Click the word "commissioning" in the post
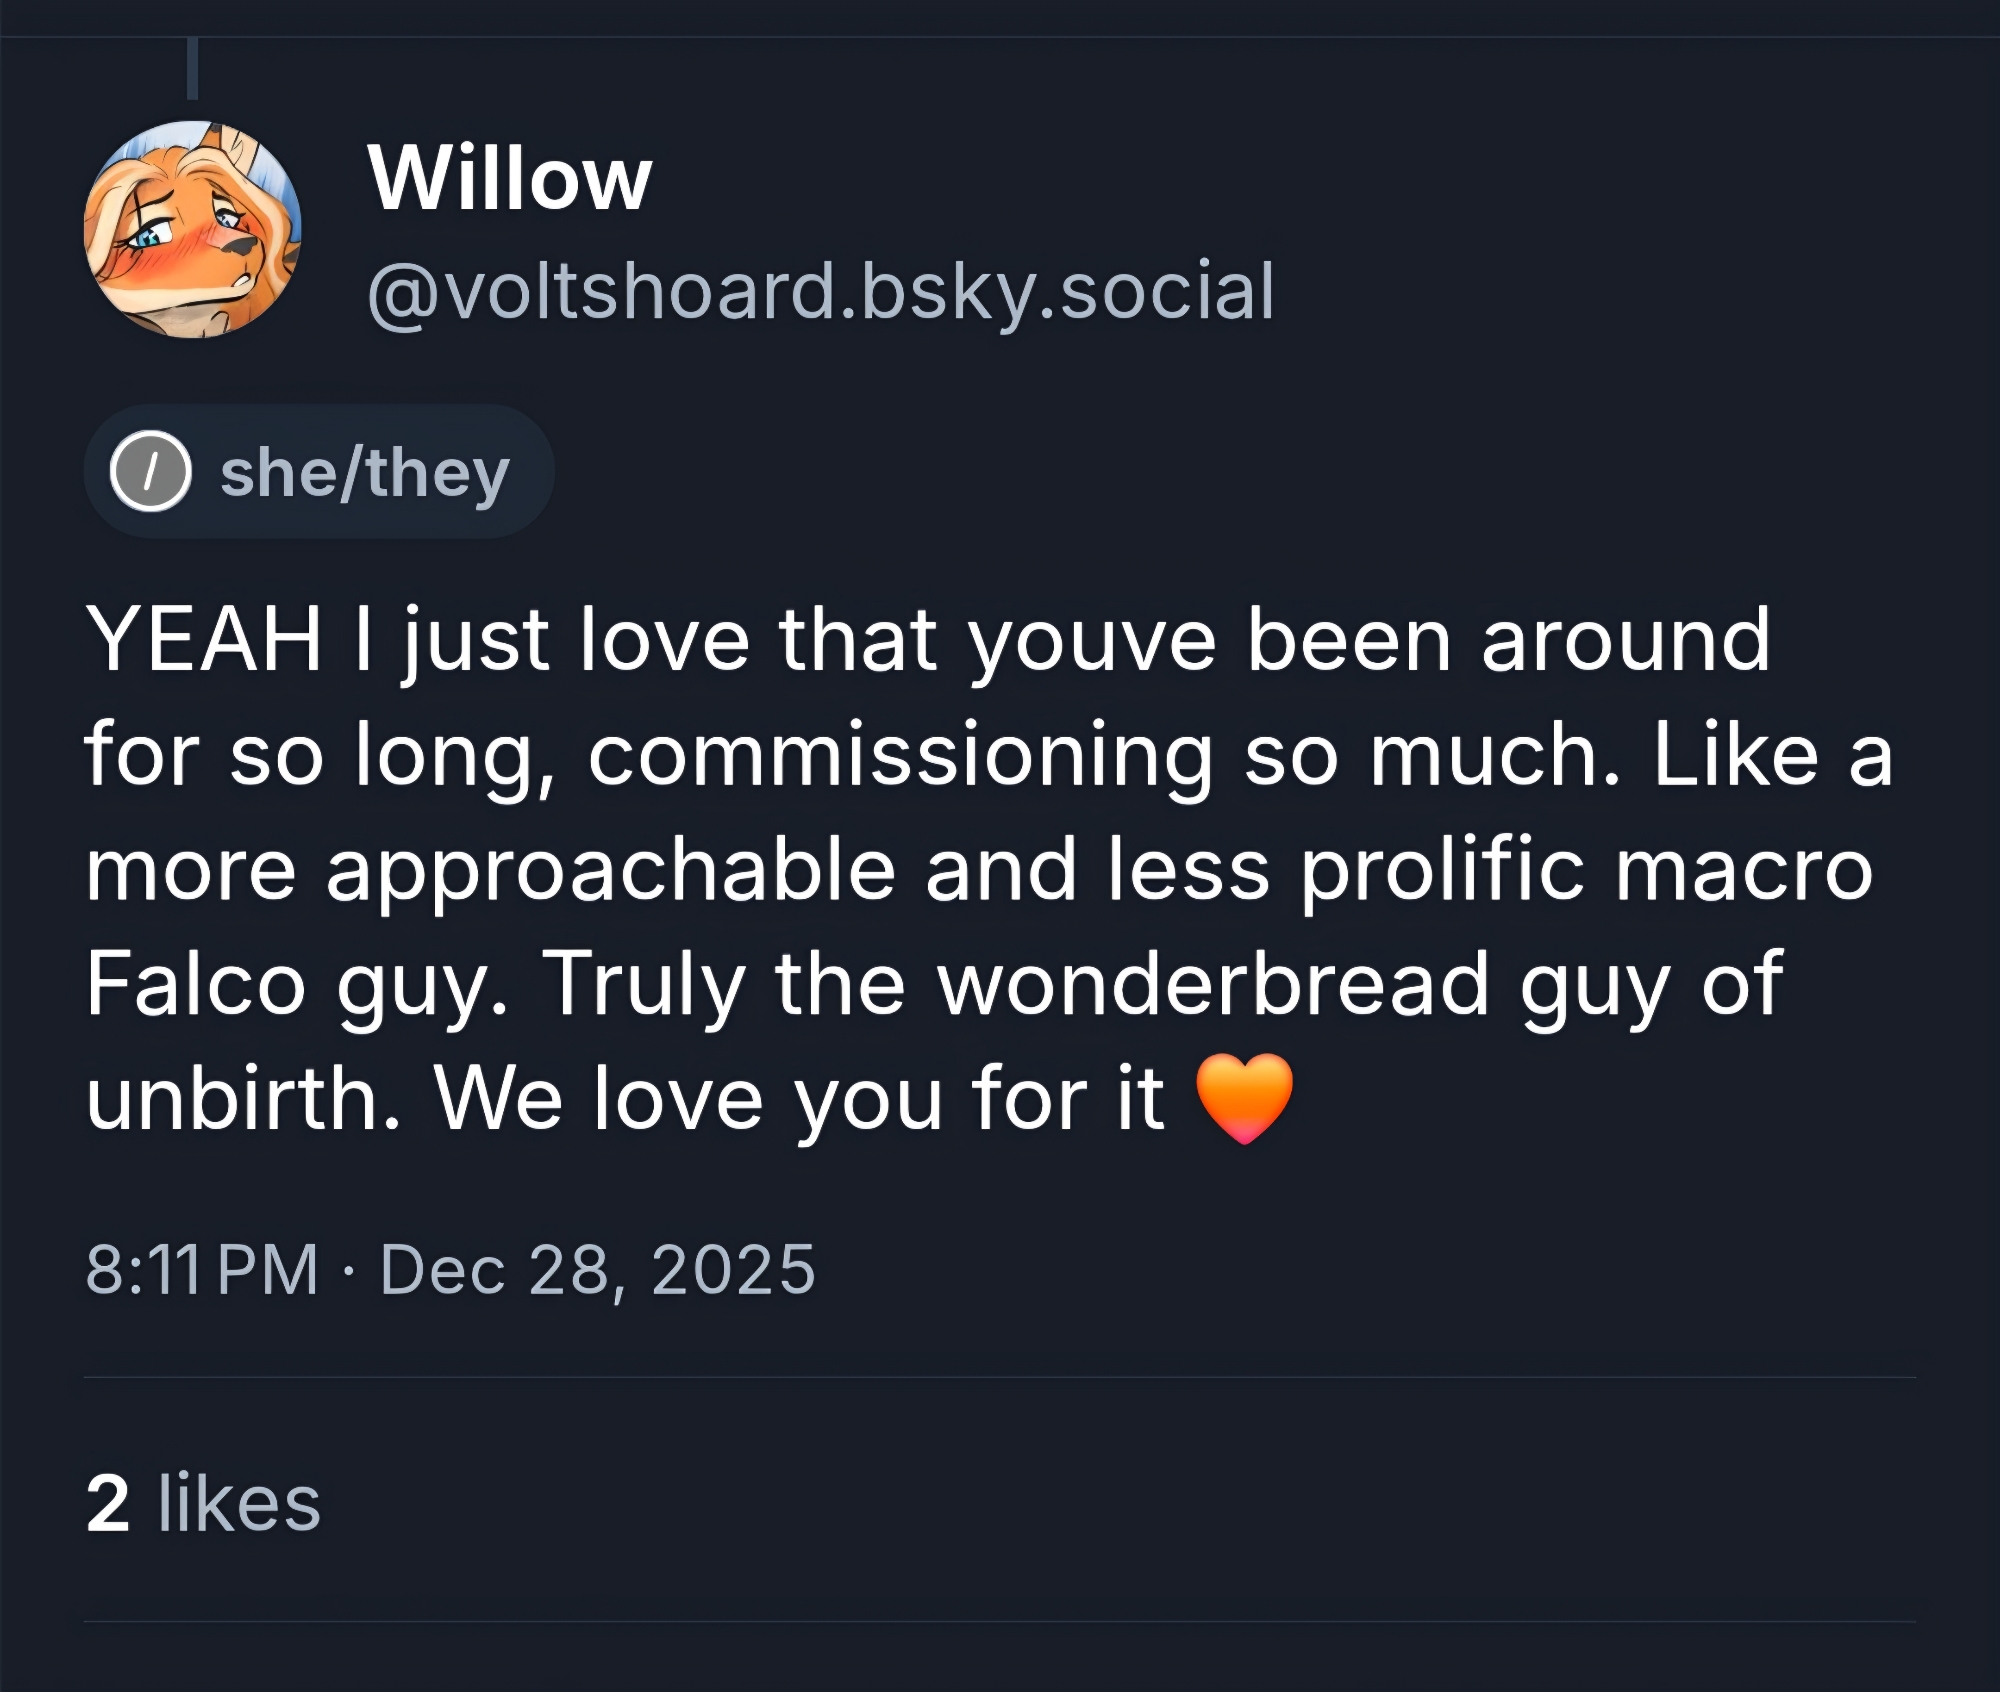This screenshot has height=1692, width=2000. pyautogui.click(x=900, y=755)
